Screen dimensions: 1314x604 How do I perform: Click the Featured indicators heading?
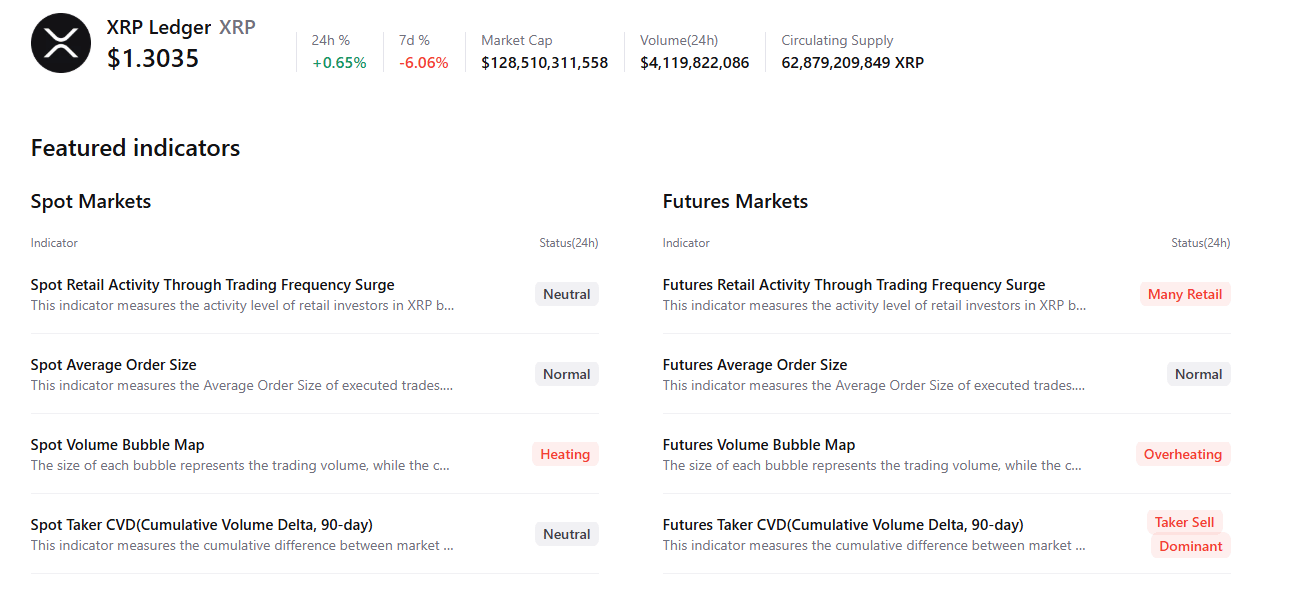[x=135, y=148]
